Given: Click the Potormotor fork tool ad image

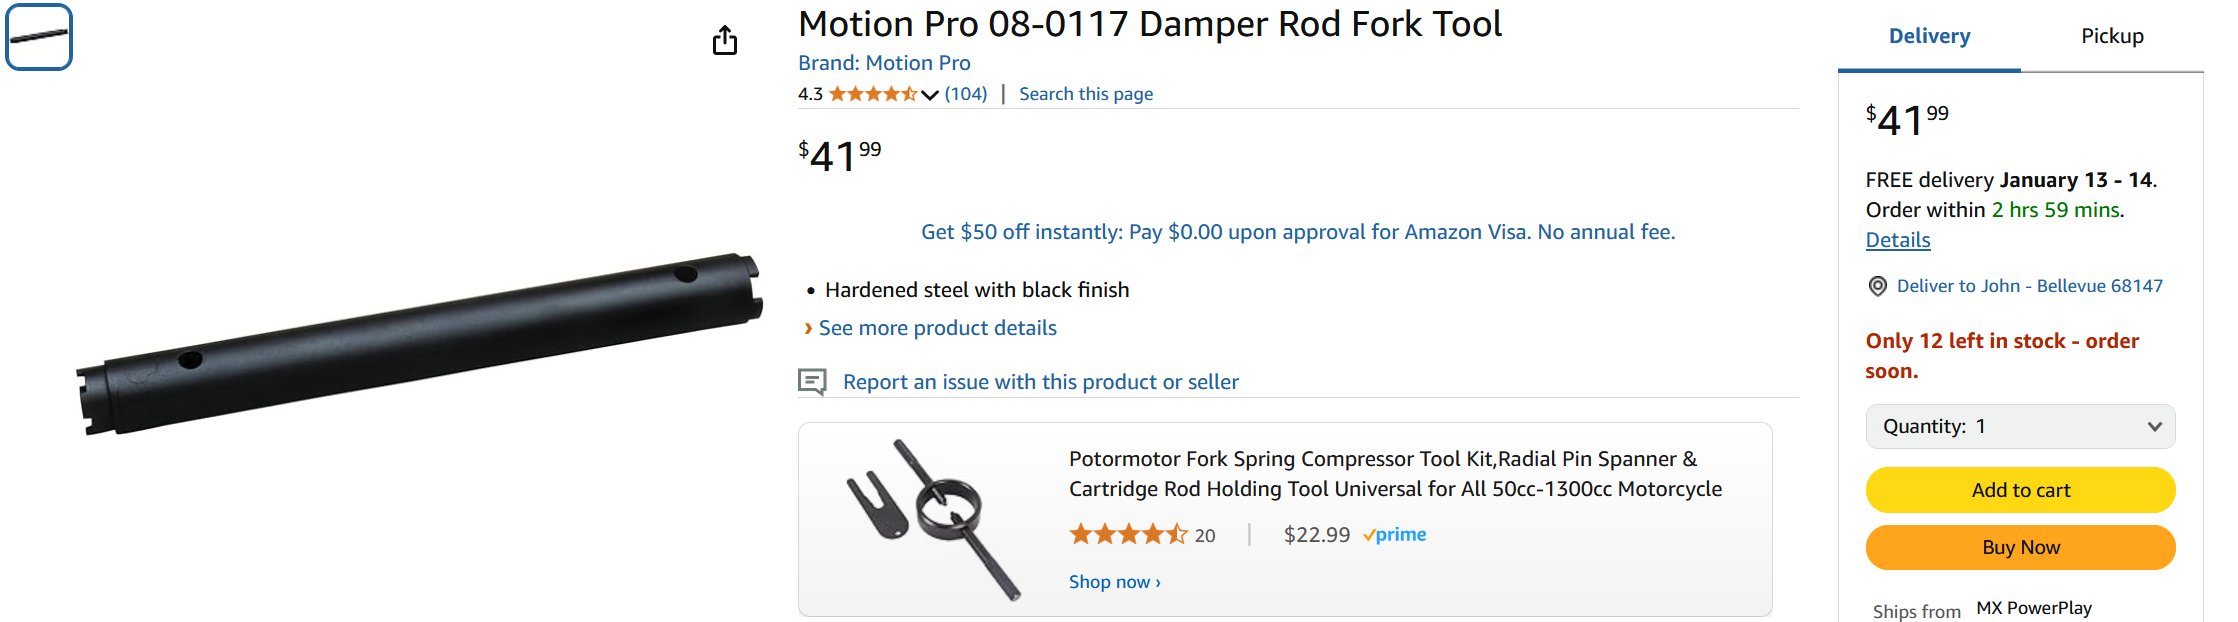Looking at the screenshot, I should click(x=933, y=519).
